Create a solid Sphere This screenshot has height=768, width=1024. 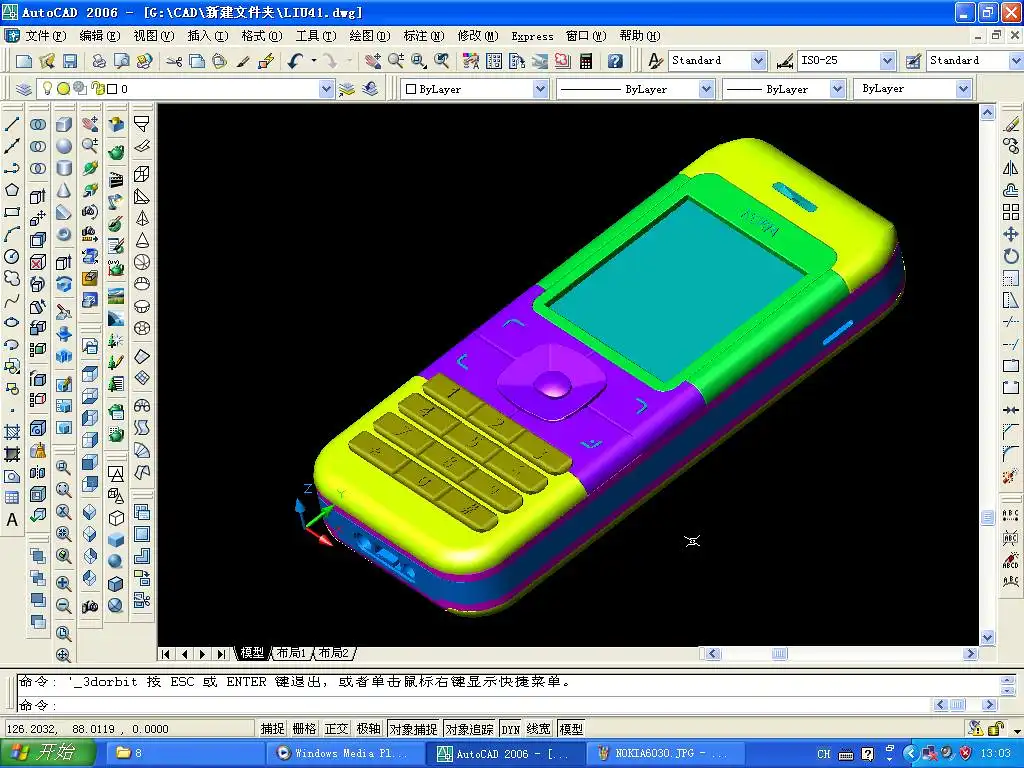click(64, 146)
